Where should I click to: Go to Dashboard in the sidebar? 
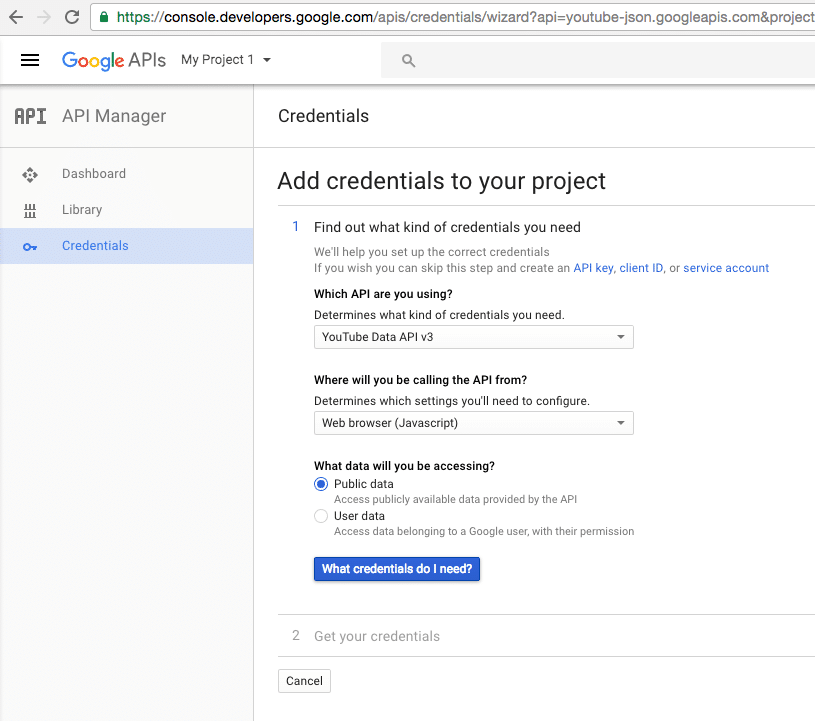(126, 174)
